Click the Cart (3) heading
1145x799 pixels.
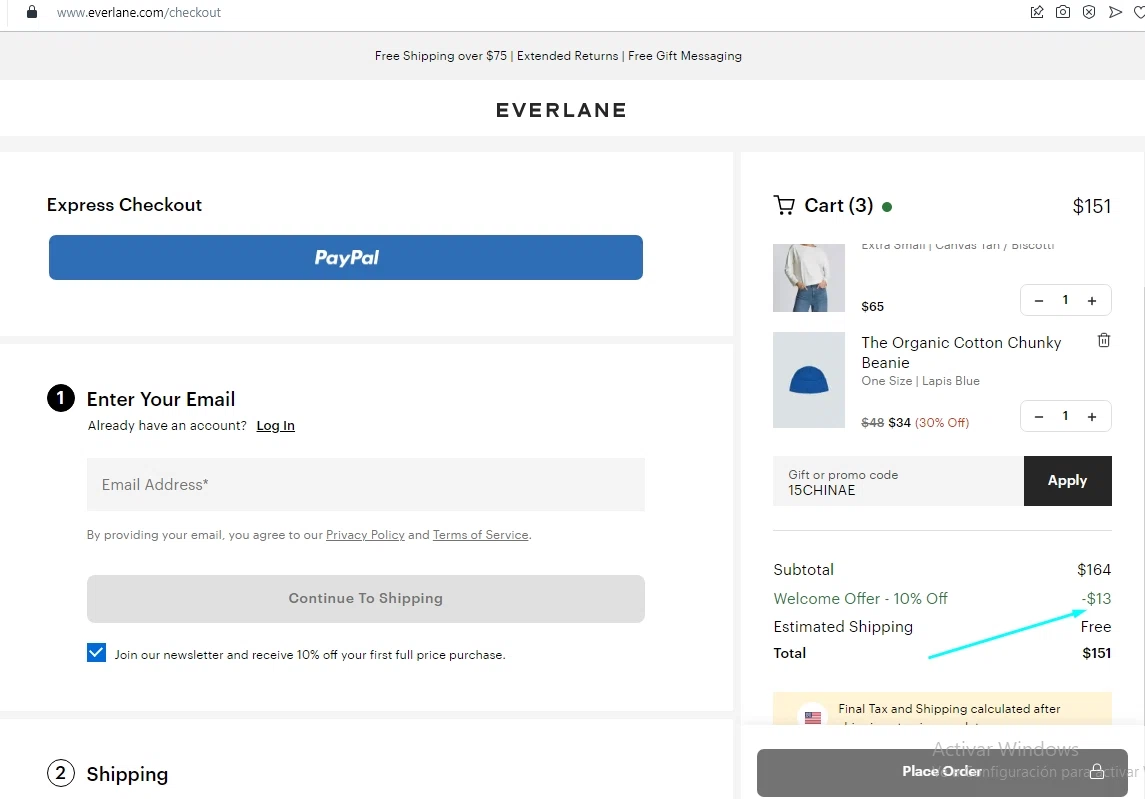(838, 205)
